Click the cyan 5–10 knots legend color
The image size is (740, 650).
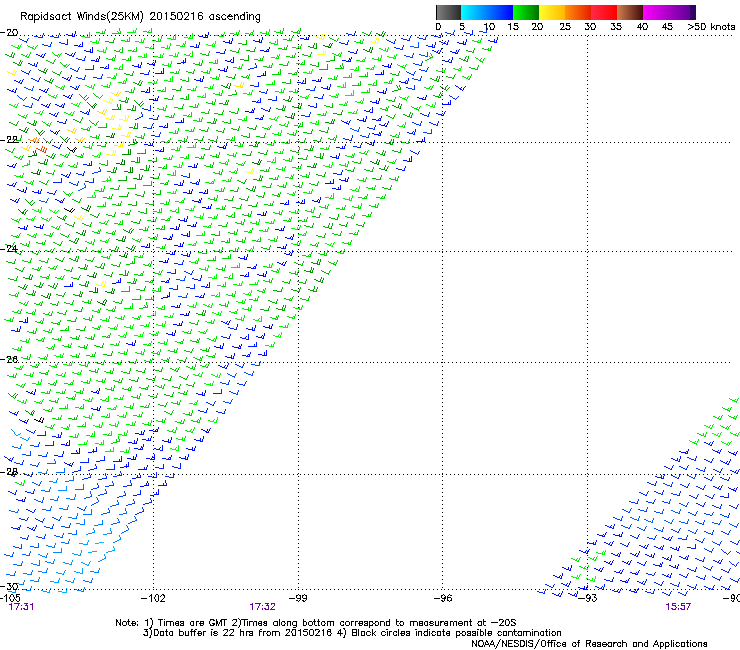tap(474, 12)
